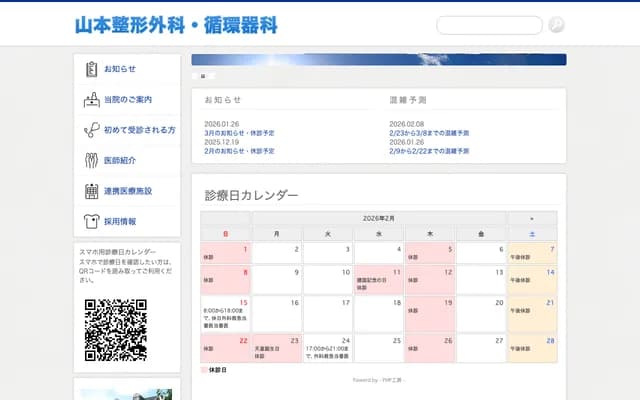640x400 pixels.
Task: Click the building icon beside 連携医療施設
Action: pos(92,190)
